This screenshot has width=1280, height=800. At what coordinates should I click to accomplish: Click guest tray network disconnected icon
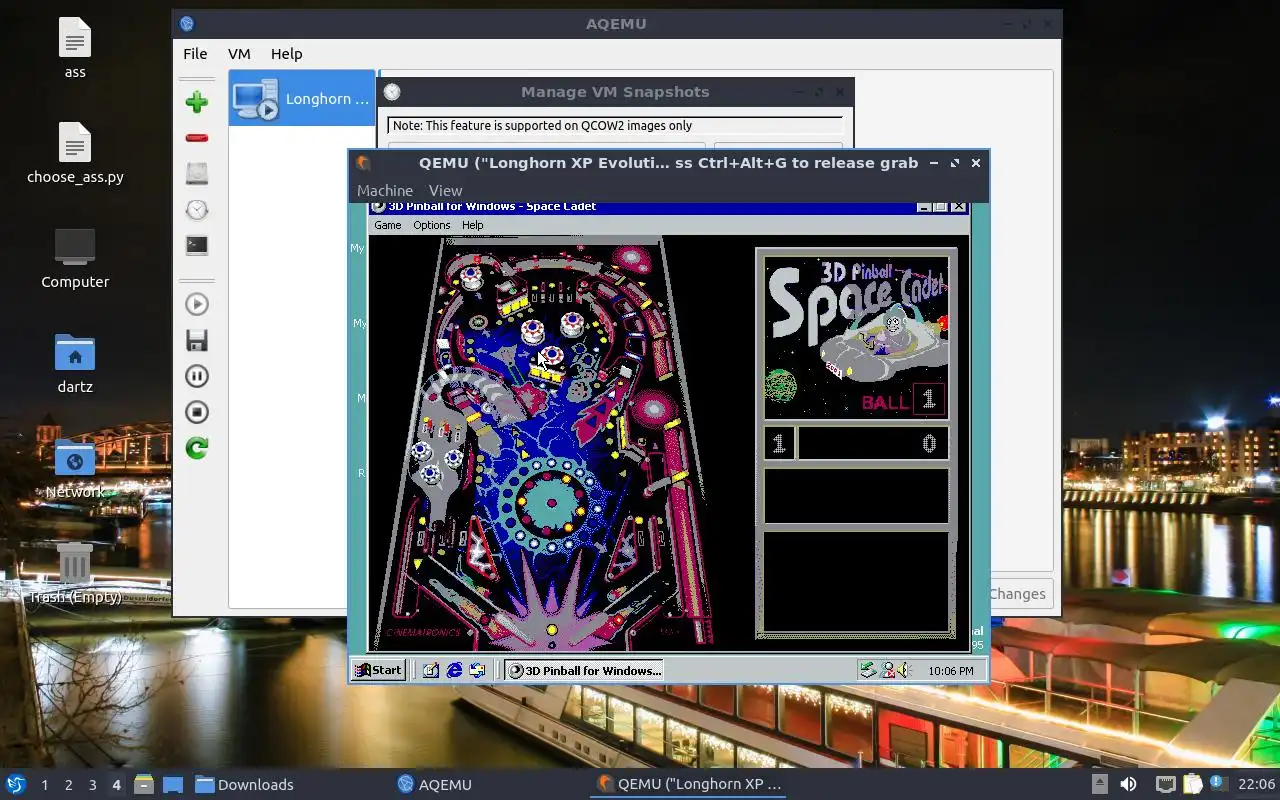pos(887,670)
